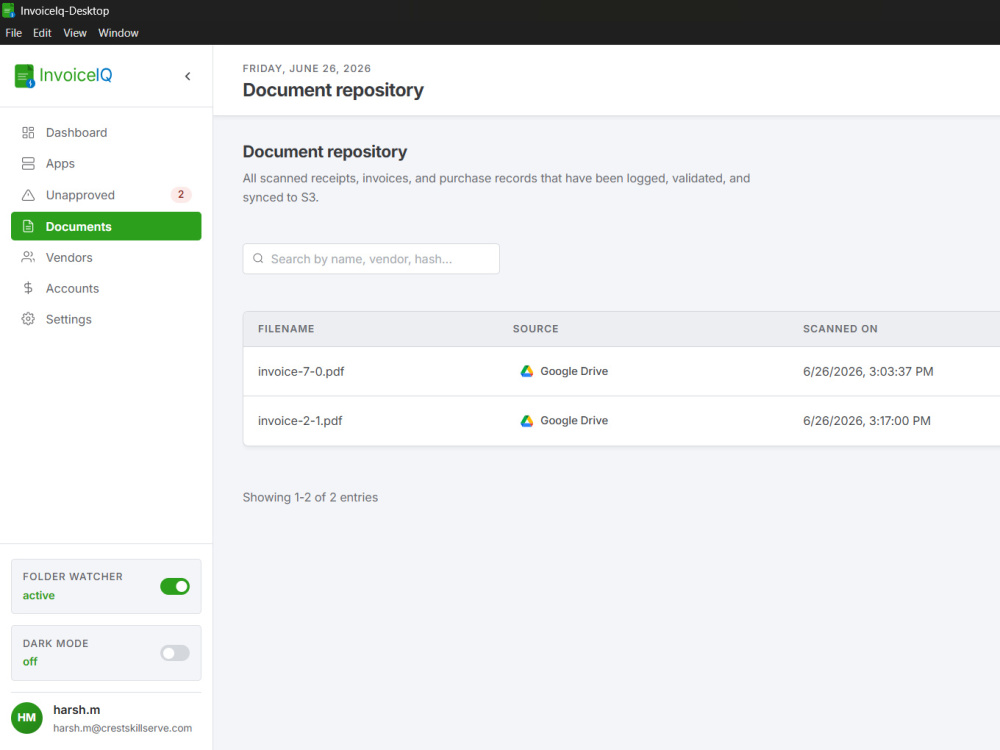1000x750 pixels.
Task: Open the Apps section
Action: pos(106,164)
